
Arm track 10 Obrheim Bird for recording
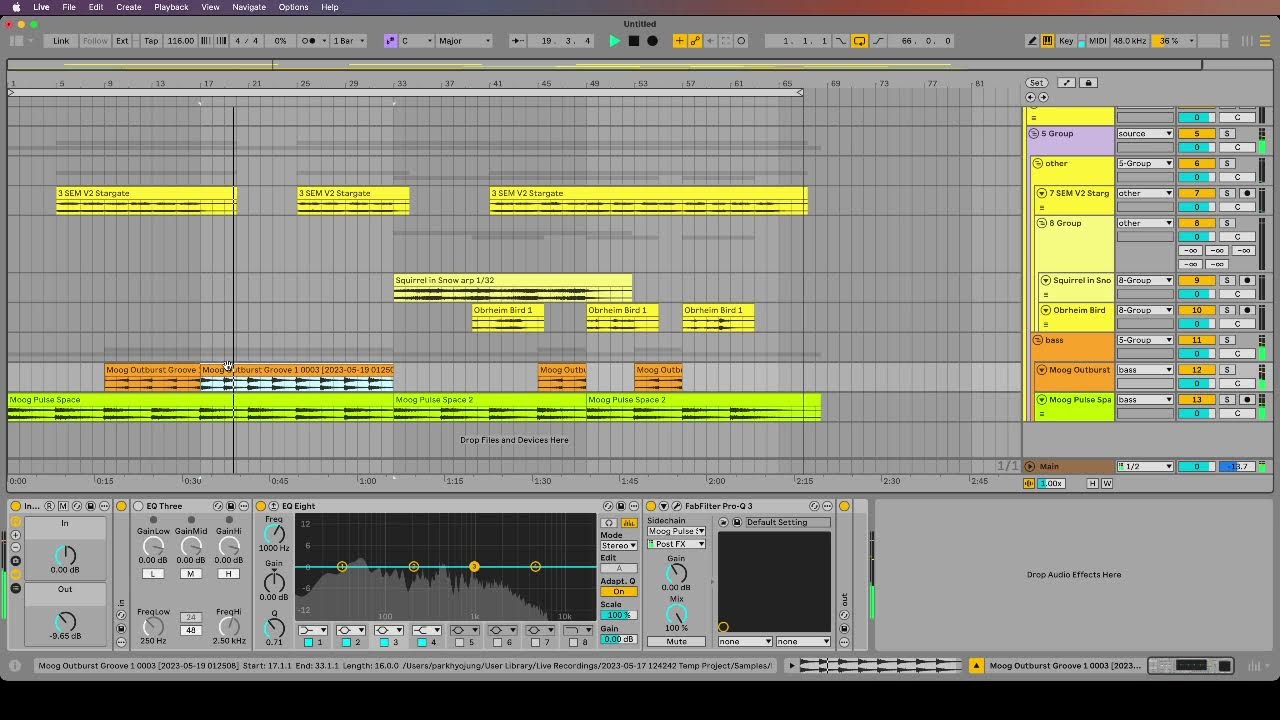[1247, 311]
